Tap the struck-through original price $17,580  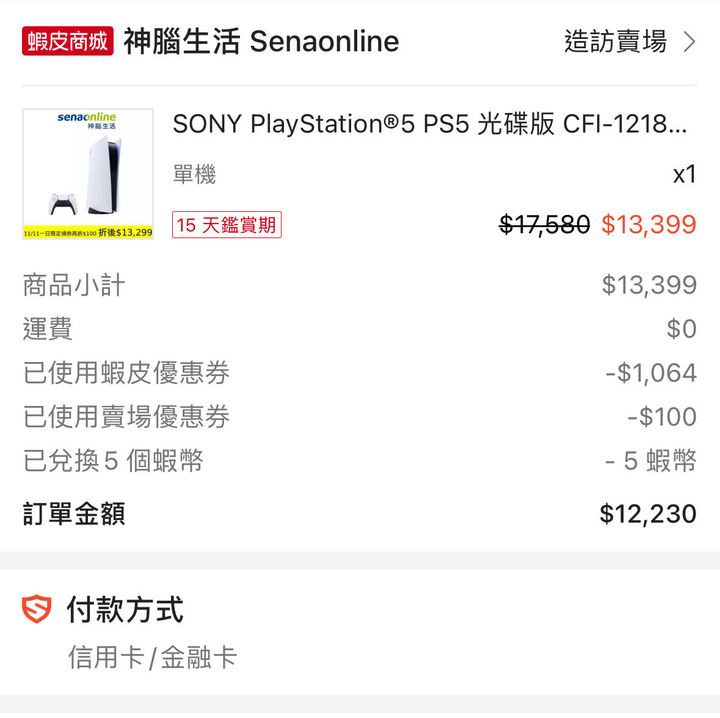click(x=544, y=224)
